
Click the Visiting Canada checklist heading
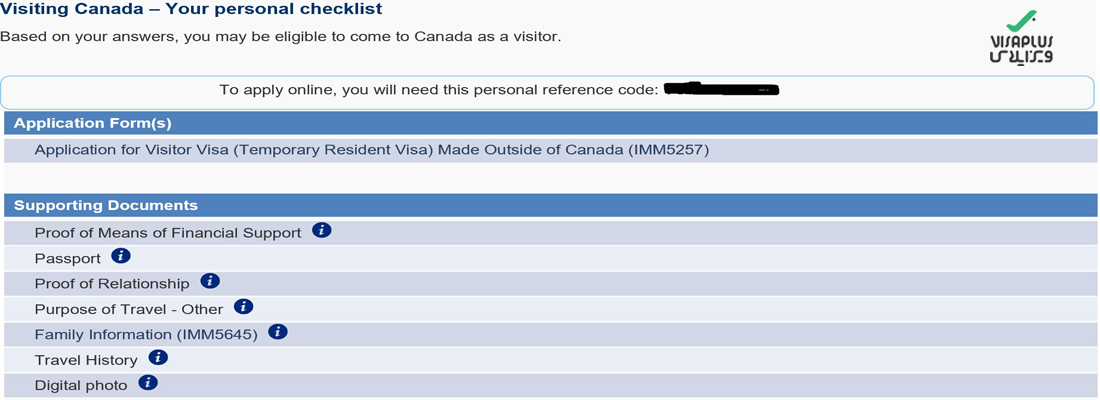[x=191, y=10]
